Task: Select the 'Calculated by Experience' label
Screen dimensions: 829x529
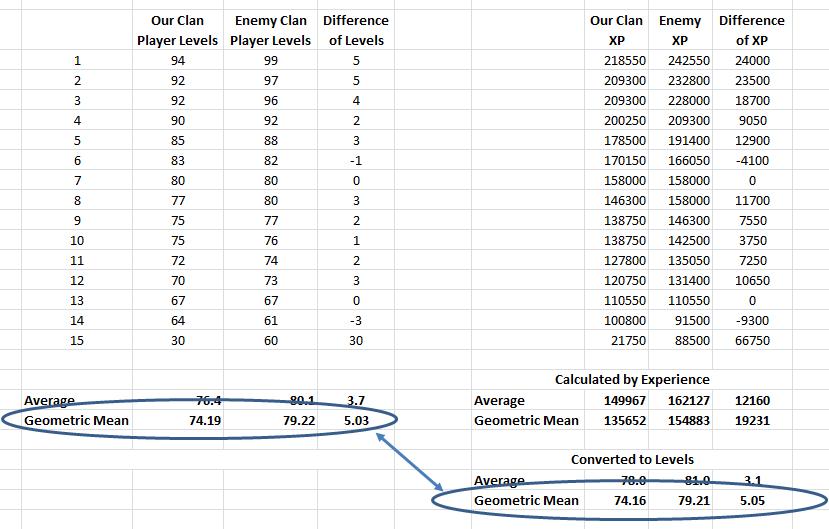Action: [632, 380]
